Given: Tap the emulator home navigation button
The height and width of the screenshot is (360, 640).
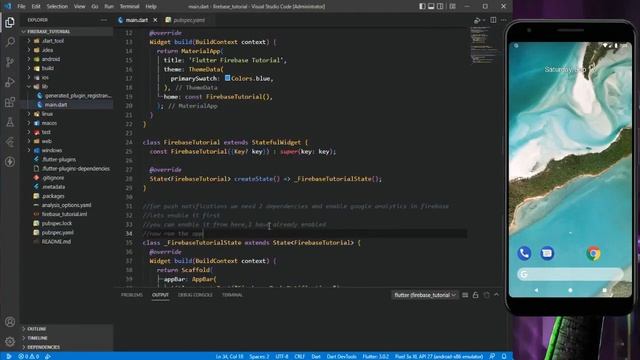Looking at the screenshot, I should tap(570, 290).
